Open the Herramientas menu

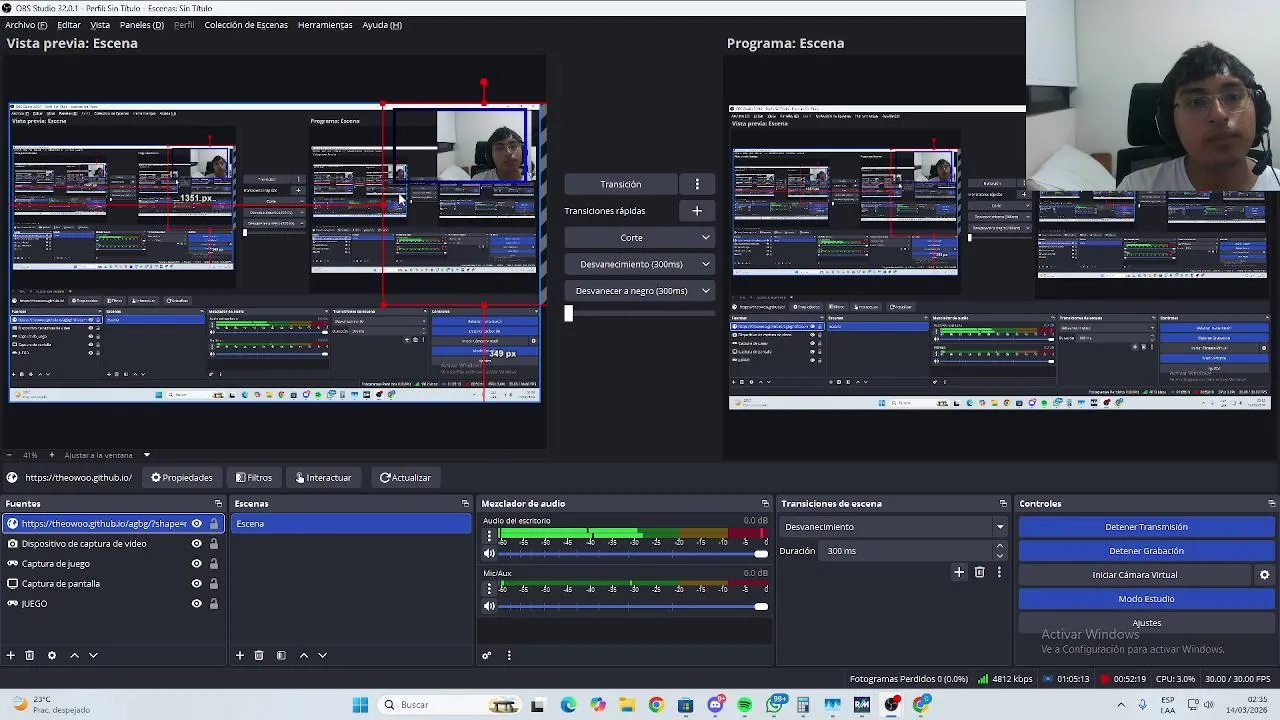325,25
